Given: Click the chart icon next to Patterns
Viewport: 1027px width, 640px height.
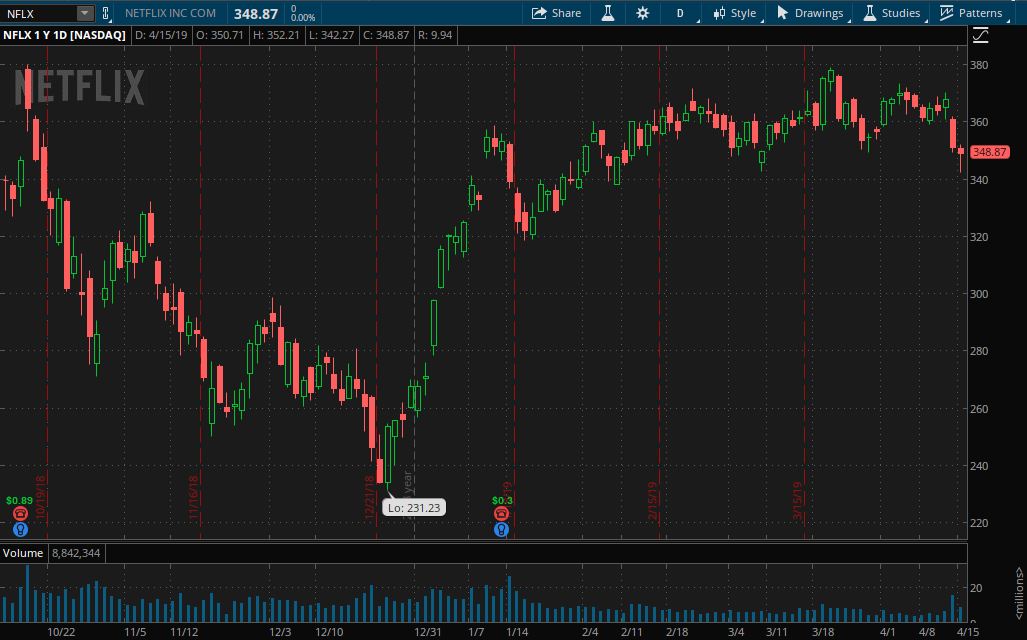Looking at the screenshot, I should point(946,13).
